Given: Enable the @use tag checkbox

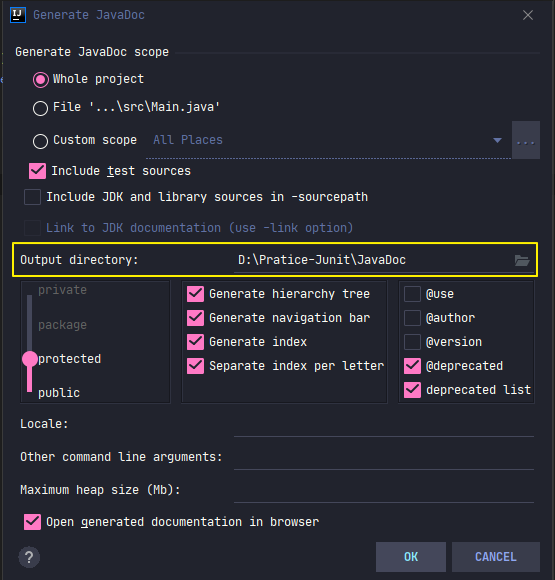Looking at the screenshot, I should point(412,294).
